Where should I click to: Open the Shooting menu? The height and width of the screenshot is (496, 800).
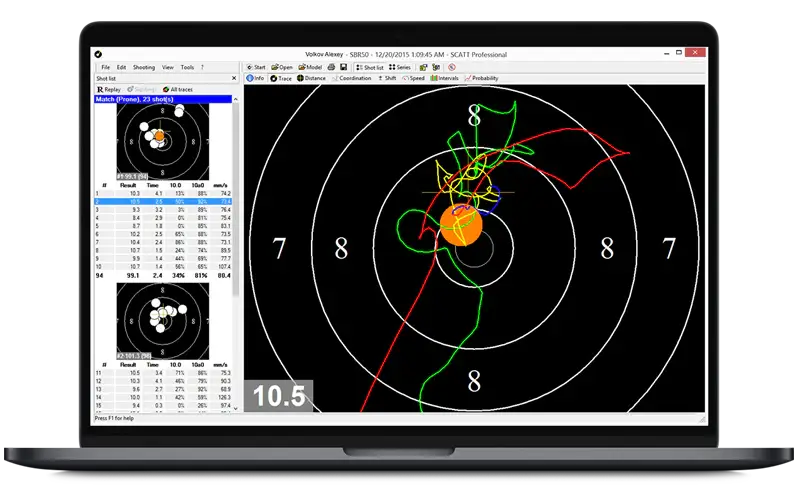tap(144, 67)
